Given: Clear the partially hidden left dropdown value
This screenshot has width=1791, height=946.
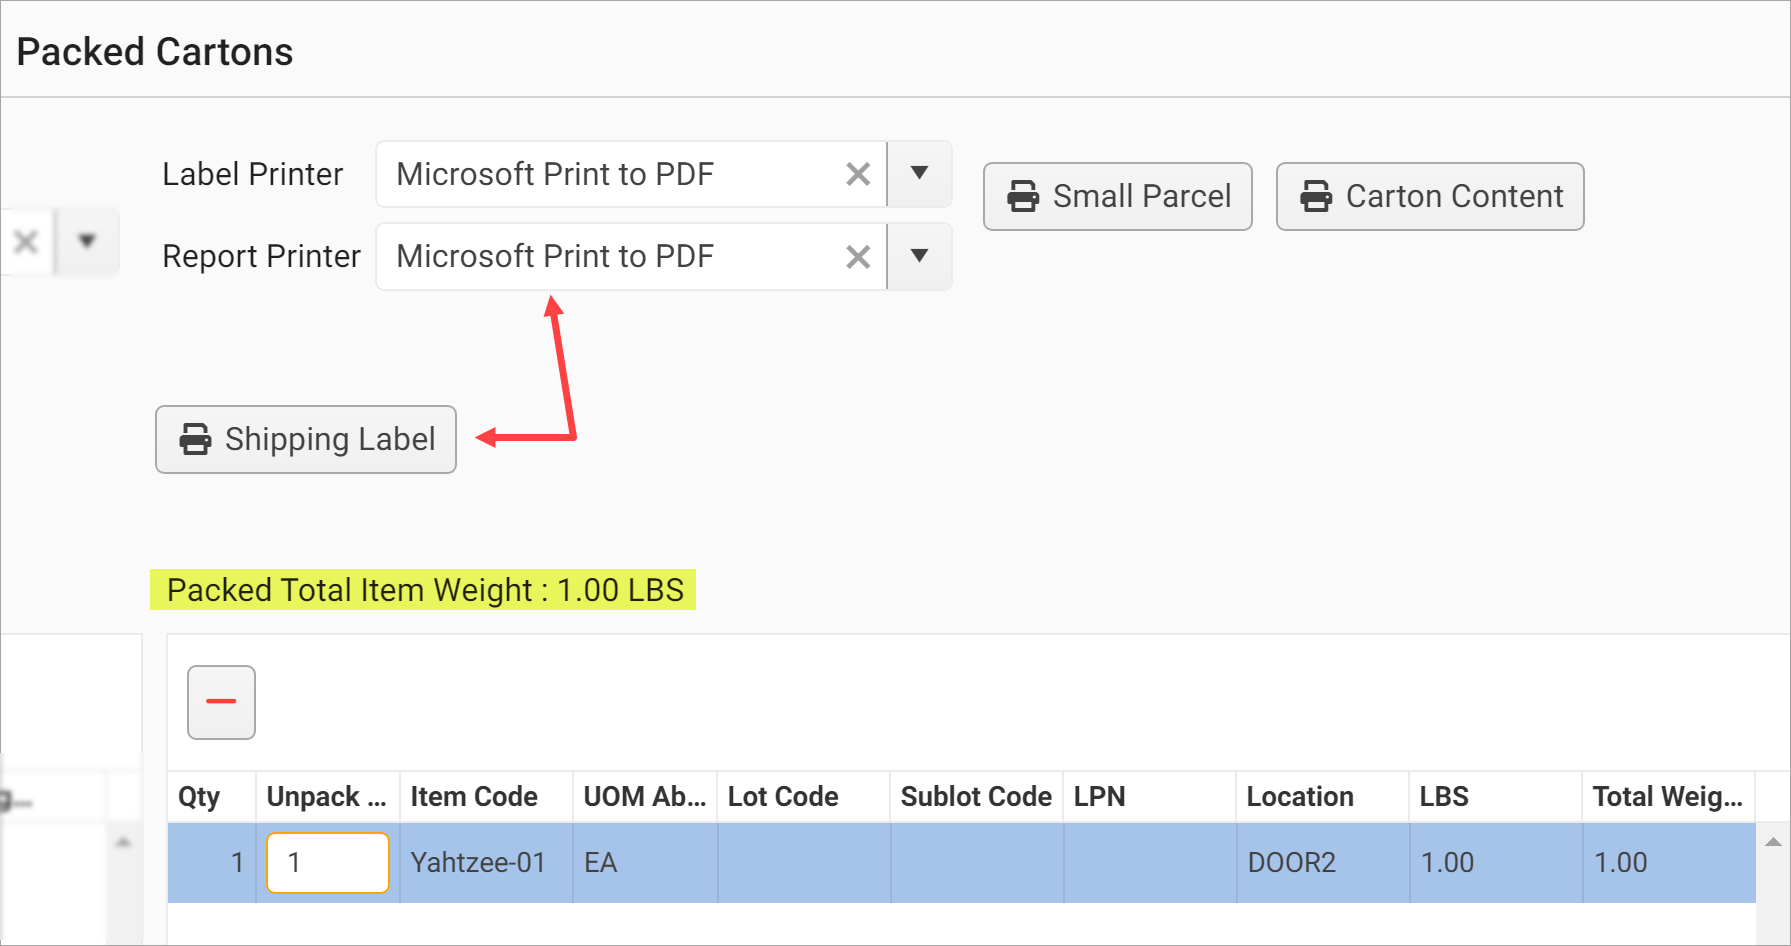Looking at the screenshot, I should [x=26, y=241].
